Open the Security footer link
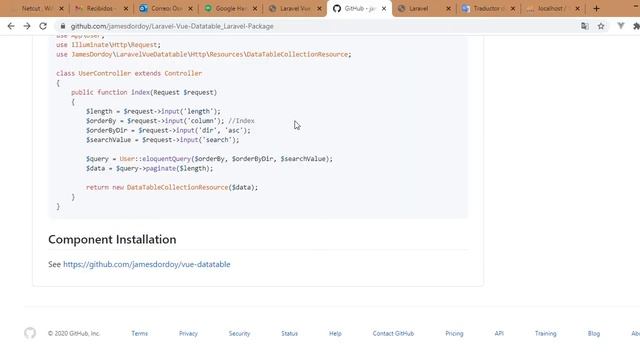Viewport: 640px width, 360px height. [x=239, y=333]
